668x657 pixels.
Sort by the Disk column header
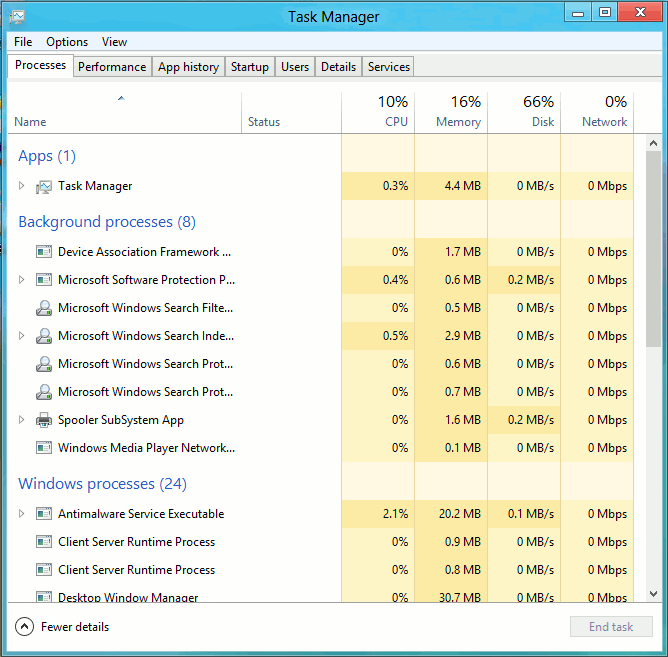pyautogui.click(x=524, y=113)
